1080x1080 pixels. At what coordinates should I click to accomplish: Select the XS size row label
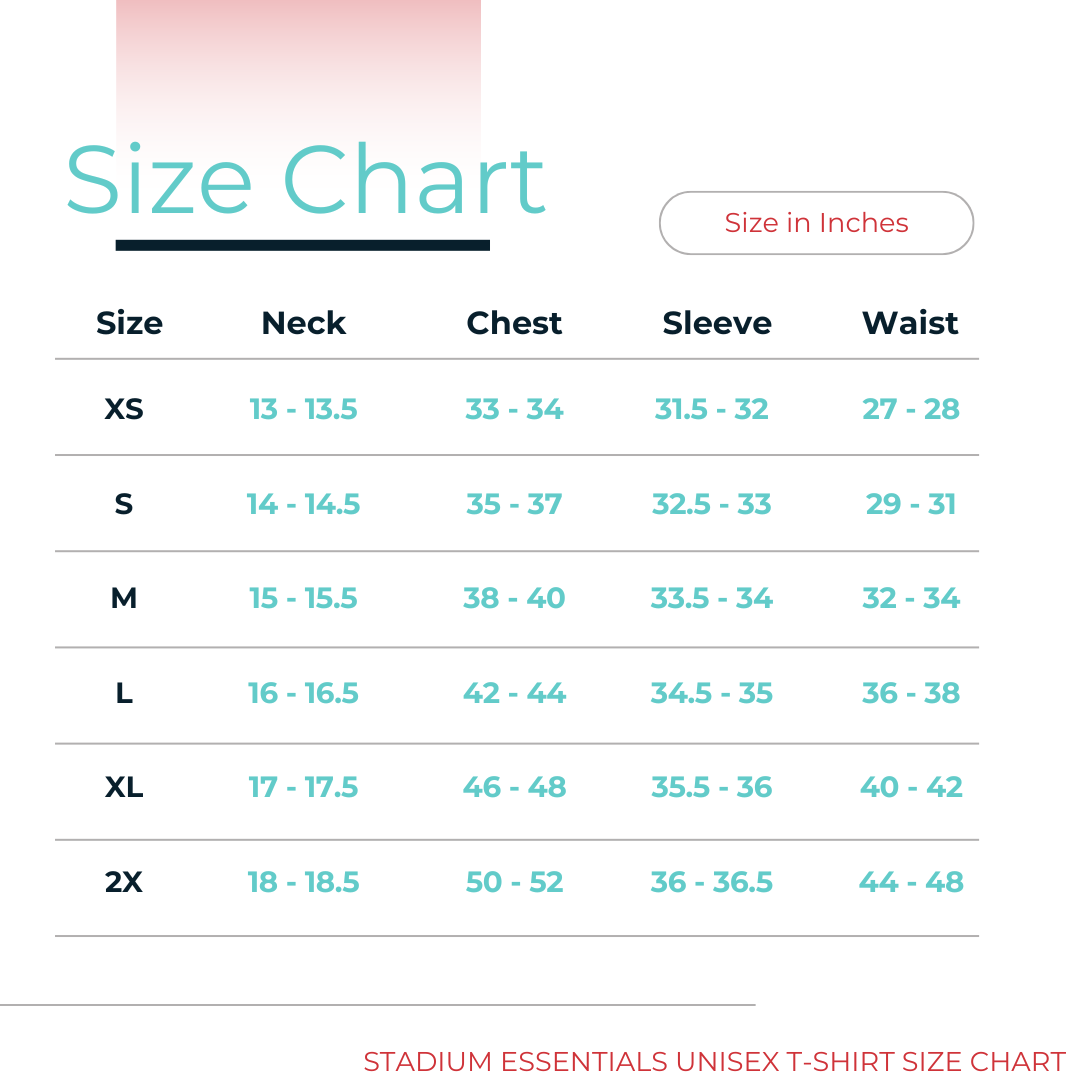pos(124,409)
